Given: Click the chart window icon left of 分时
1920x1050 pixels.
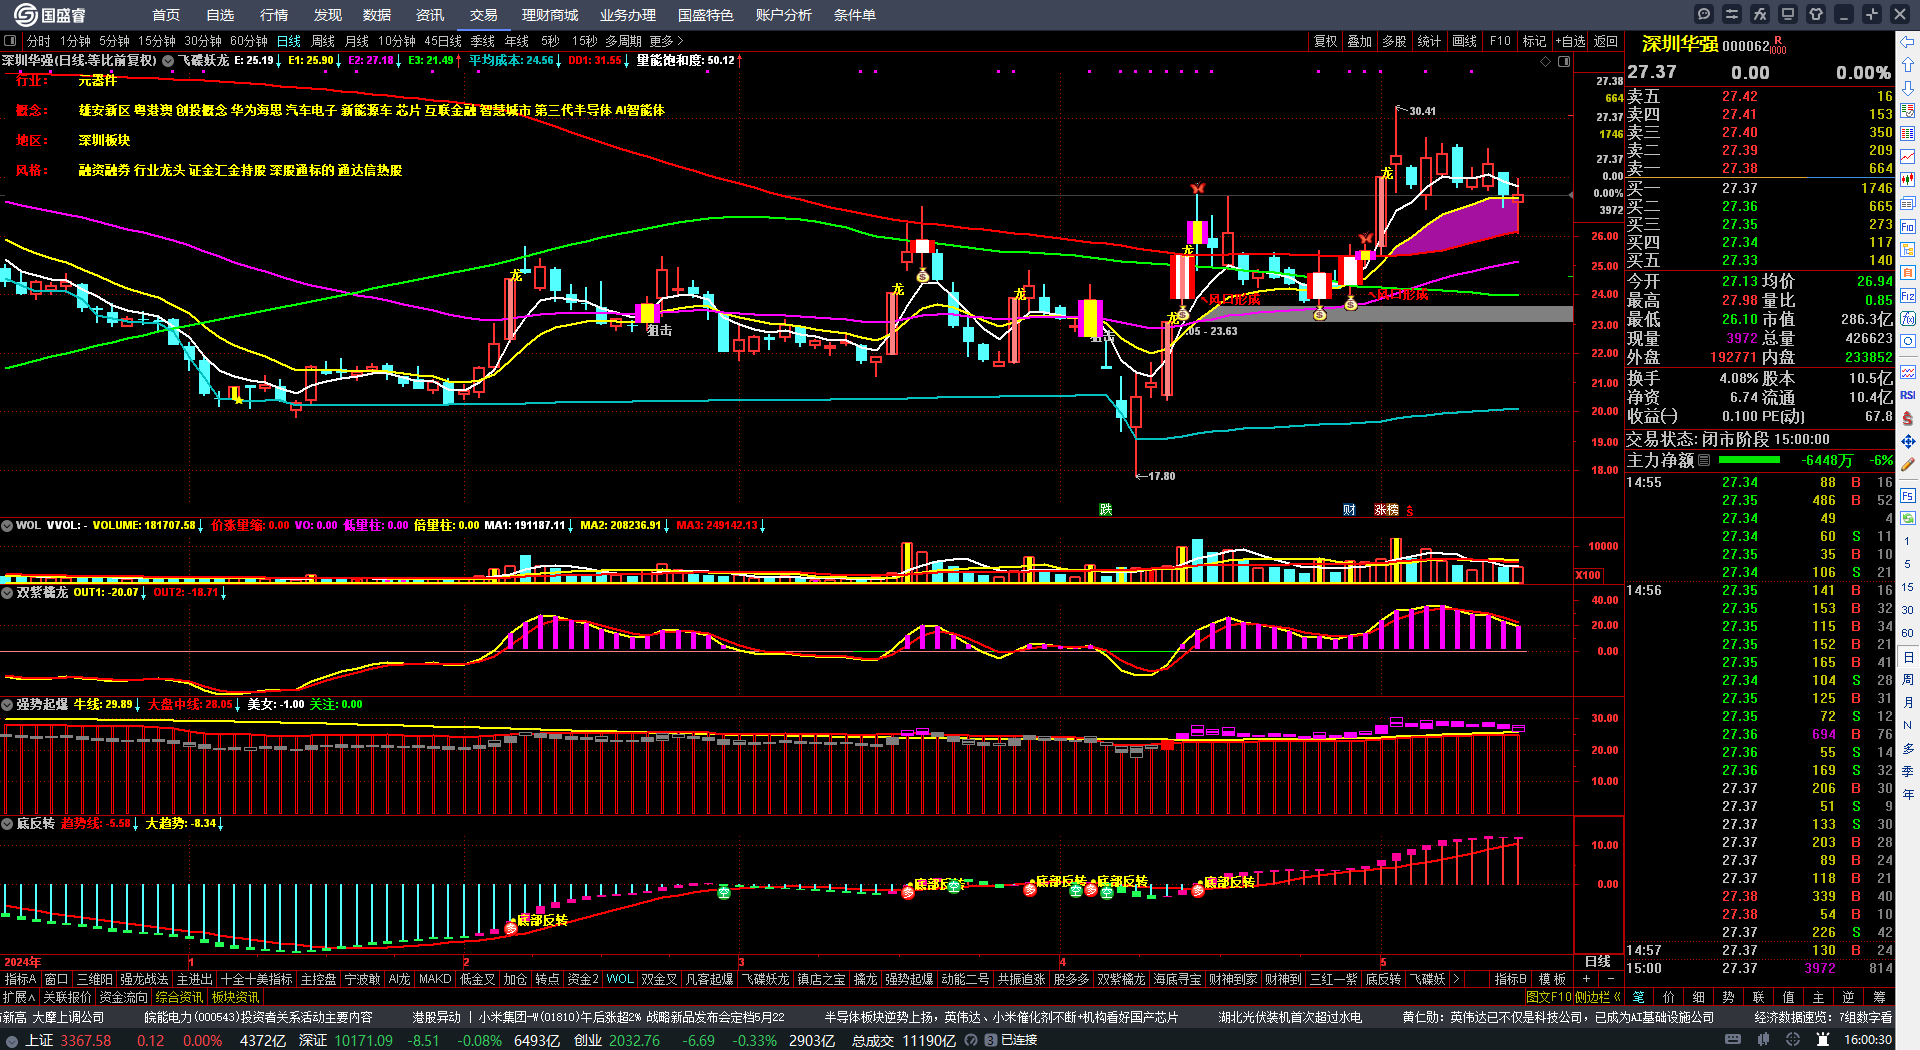Looking at the screenshot, I should coord(10,41).
